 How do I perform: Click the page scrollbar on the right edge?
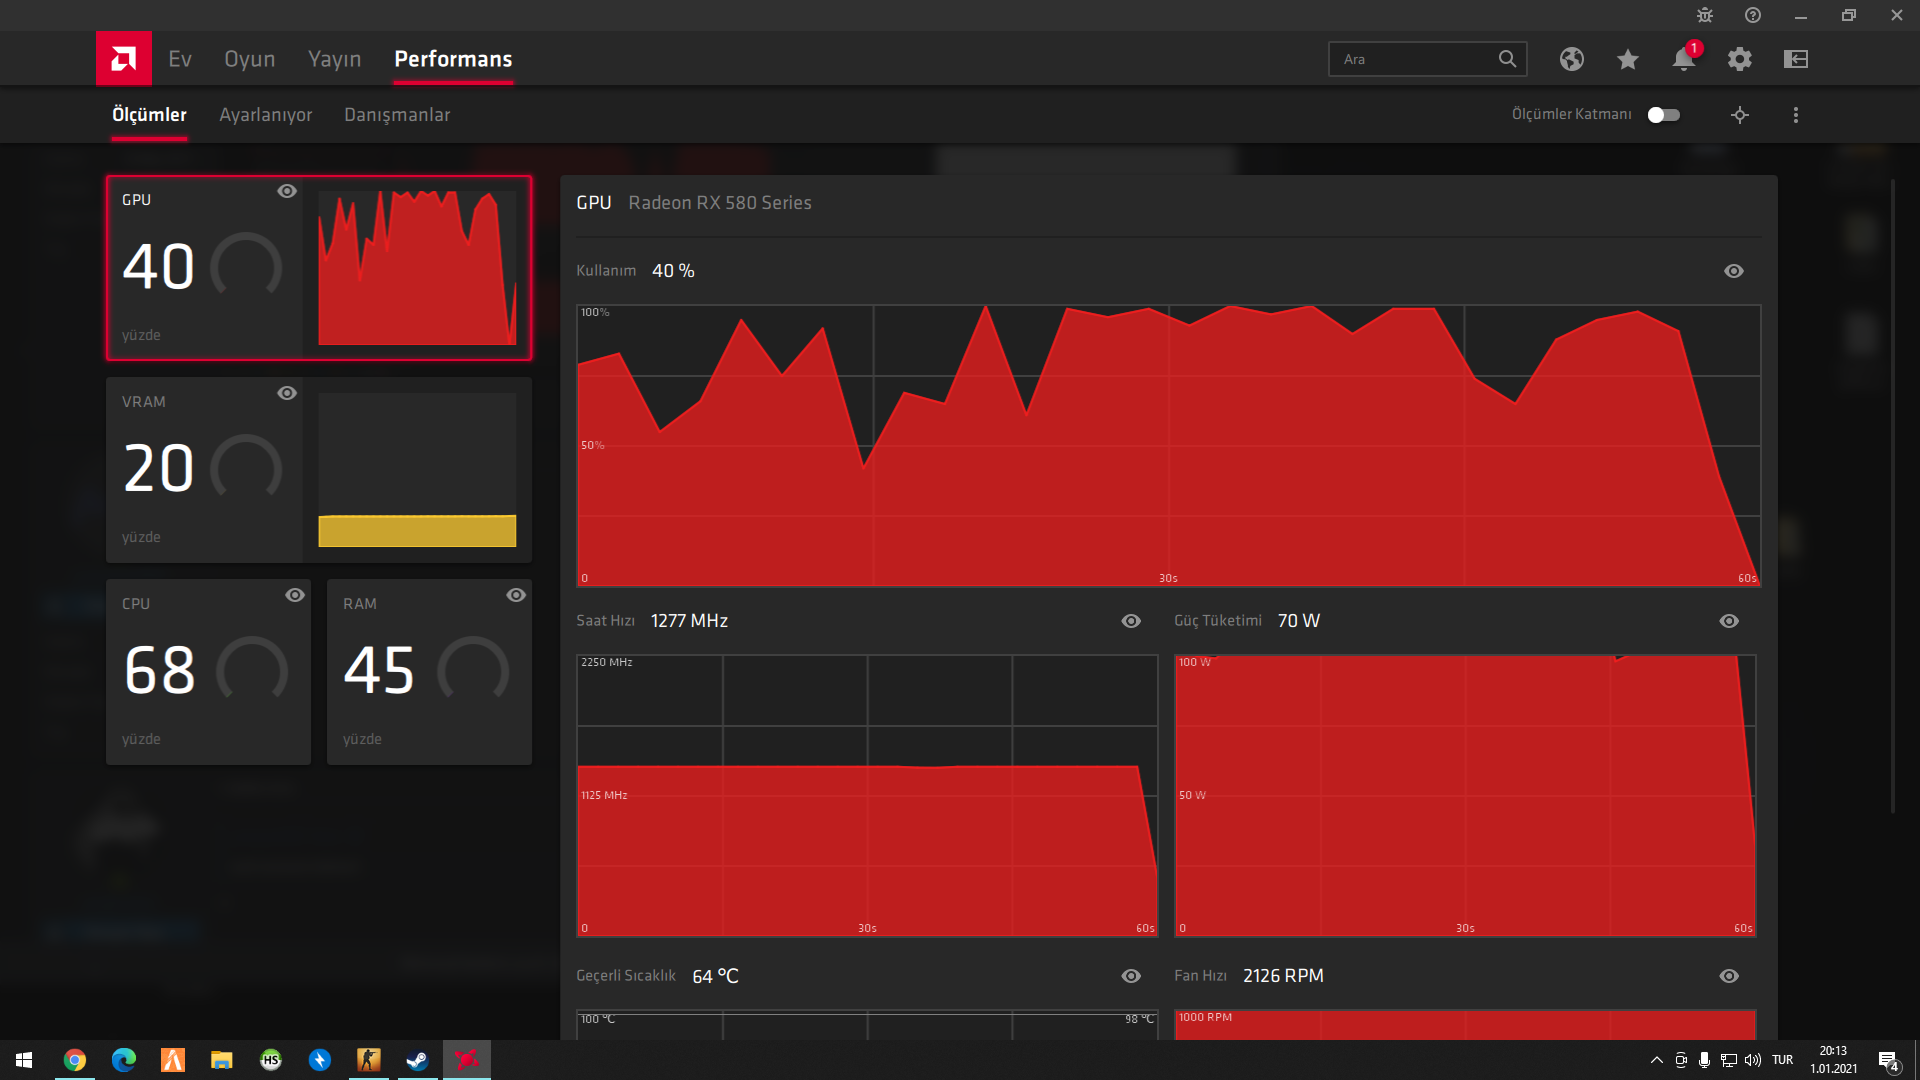point(1892,496)
